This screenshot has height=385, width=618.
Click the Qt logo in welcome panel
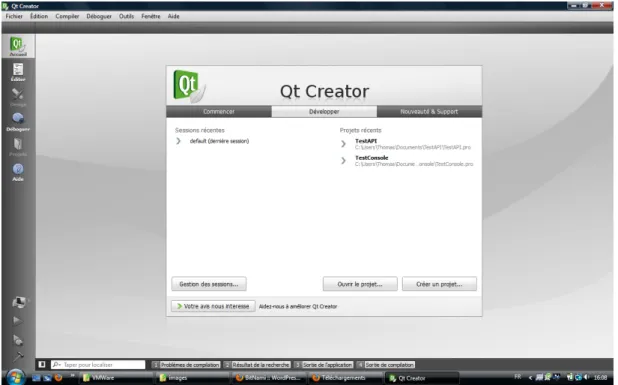(x=189, y=86)
